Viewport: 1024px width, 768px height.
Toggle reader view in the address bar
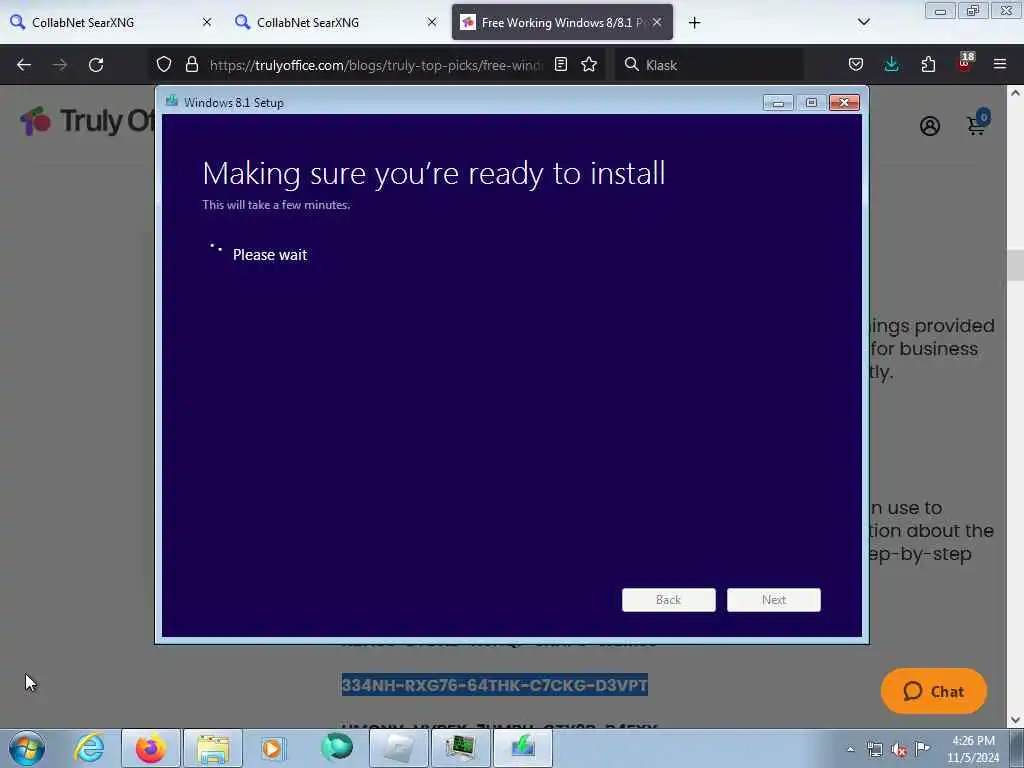[560, 64]
